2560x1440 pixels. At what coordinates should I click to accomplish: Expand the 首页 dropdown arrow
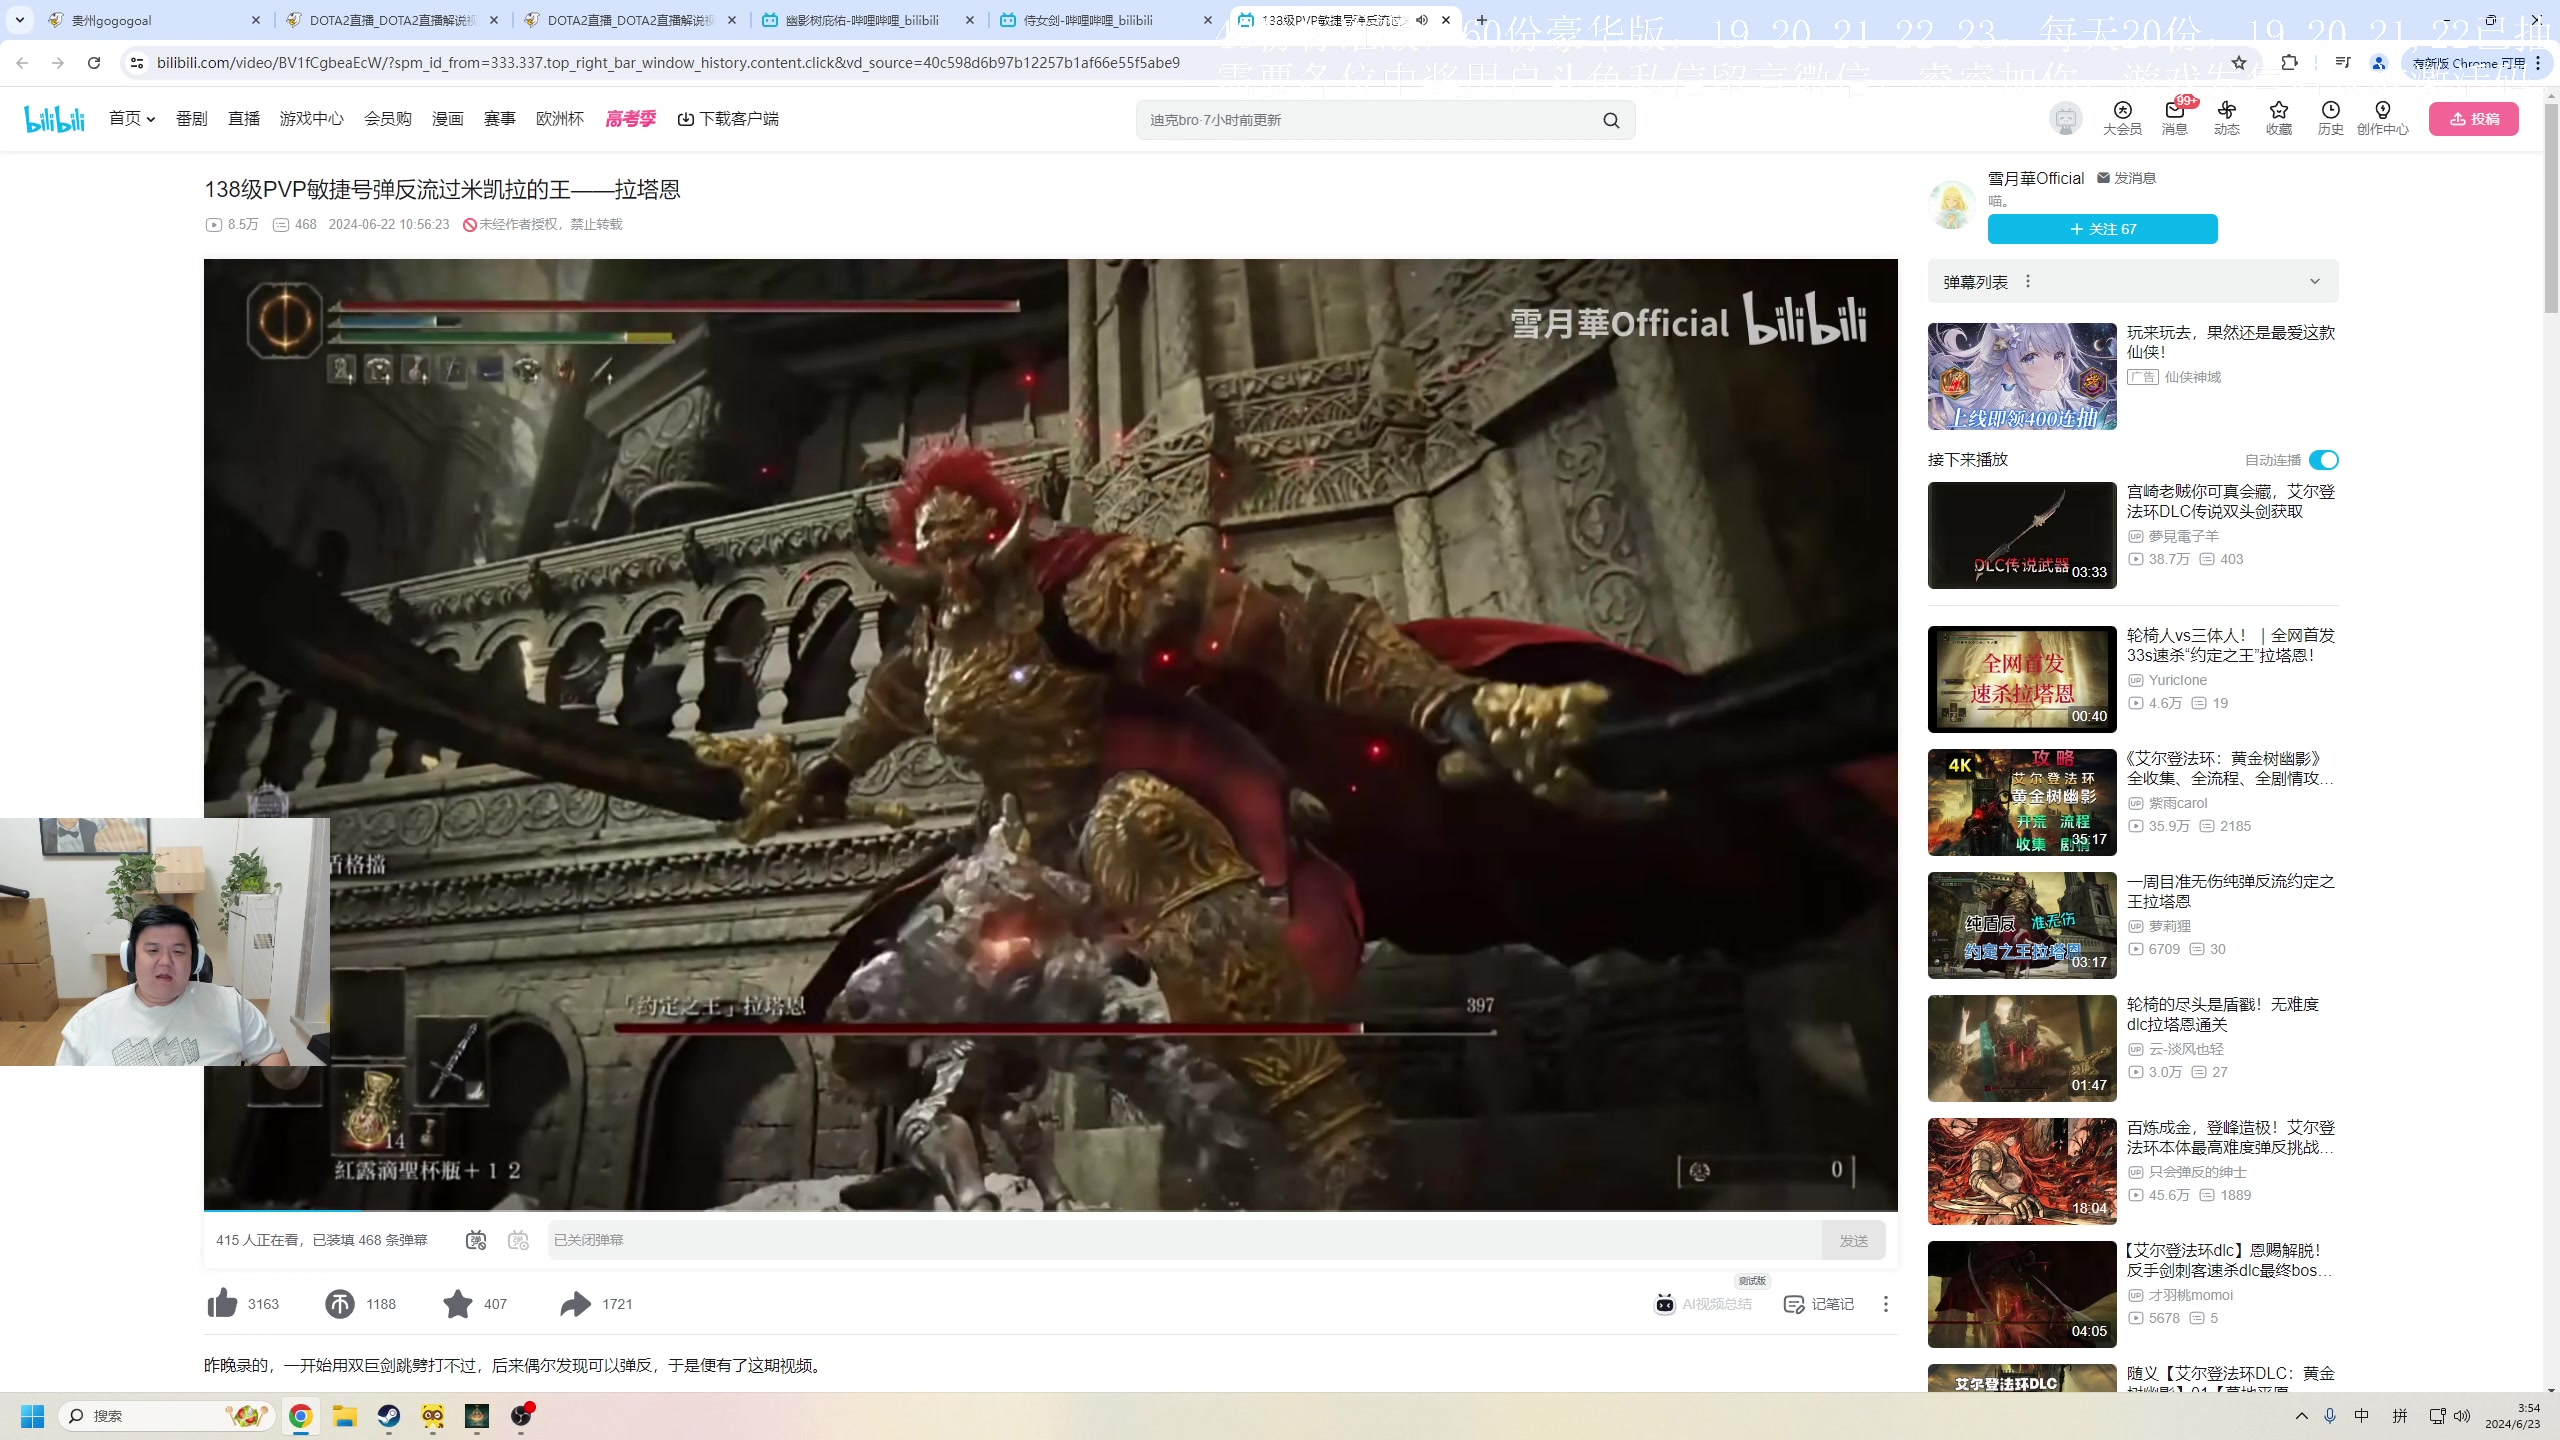tap(151, 119)
